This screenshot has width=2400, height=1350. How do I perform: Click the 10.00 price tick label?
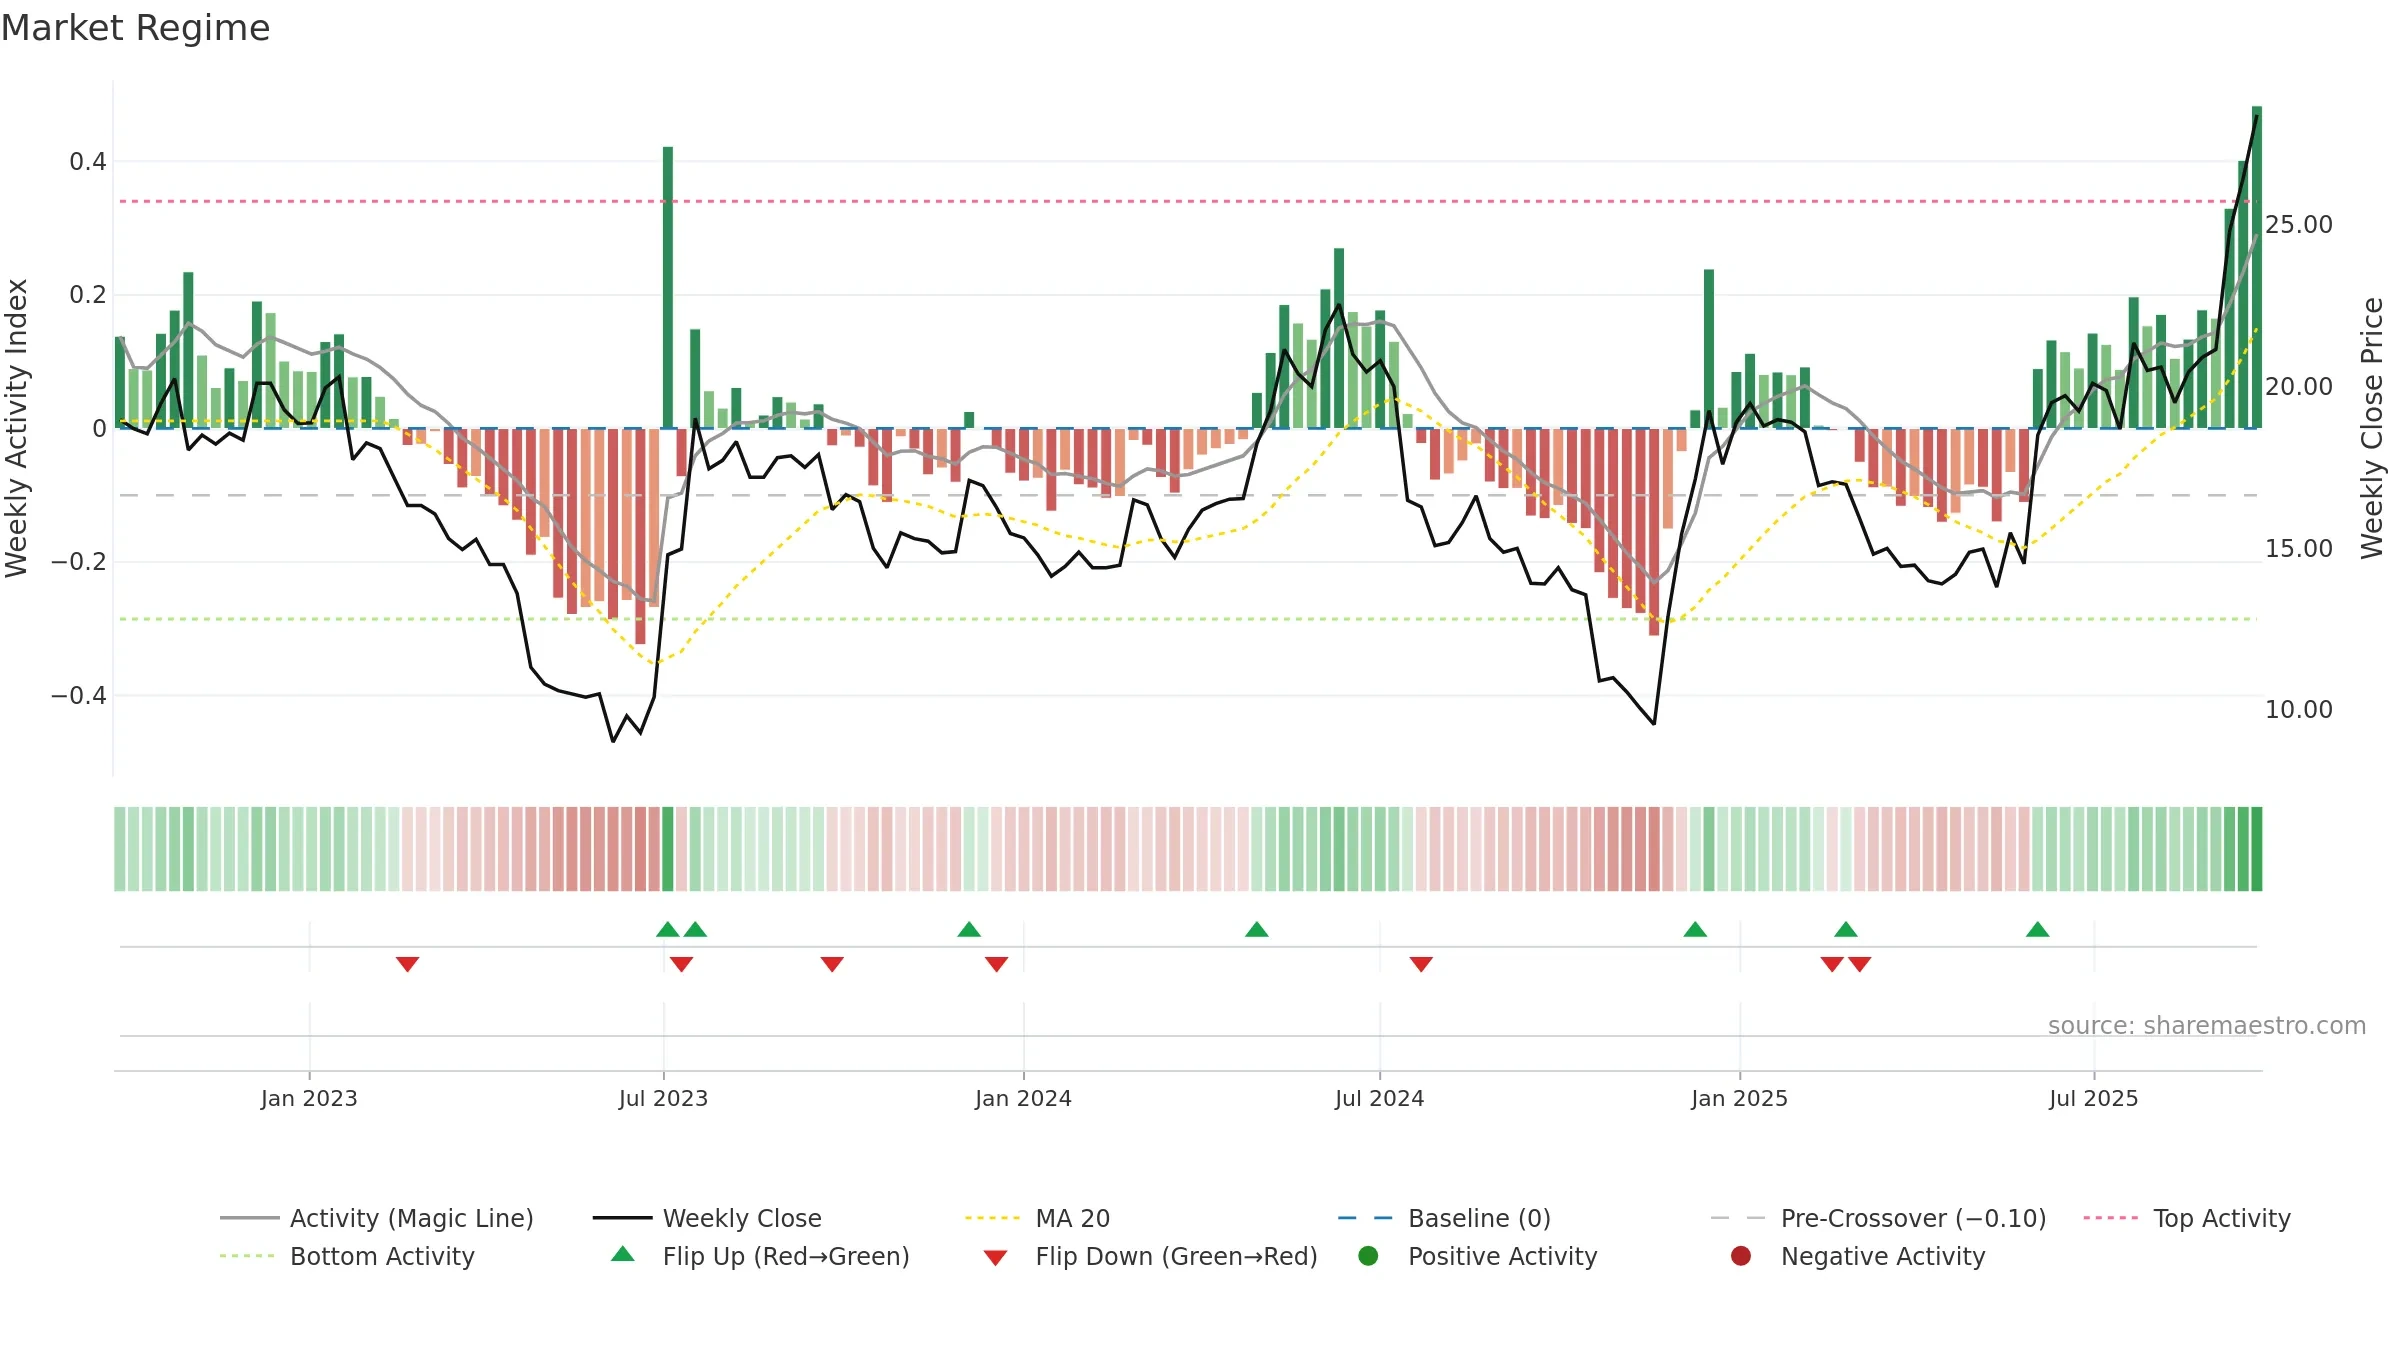(x=2298, y=709)
